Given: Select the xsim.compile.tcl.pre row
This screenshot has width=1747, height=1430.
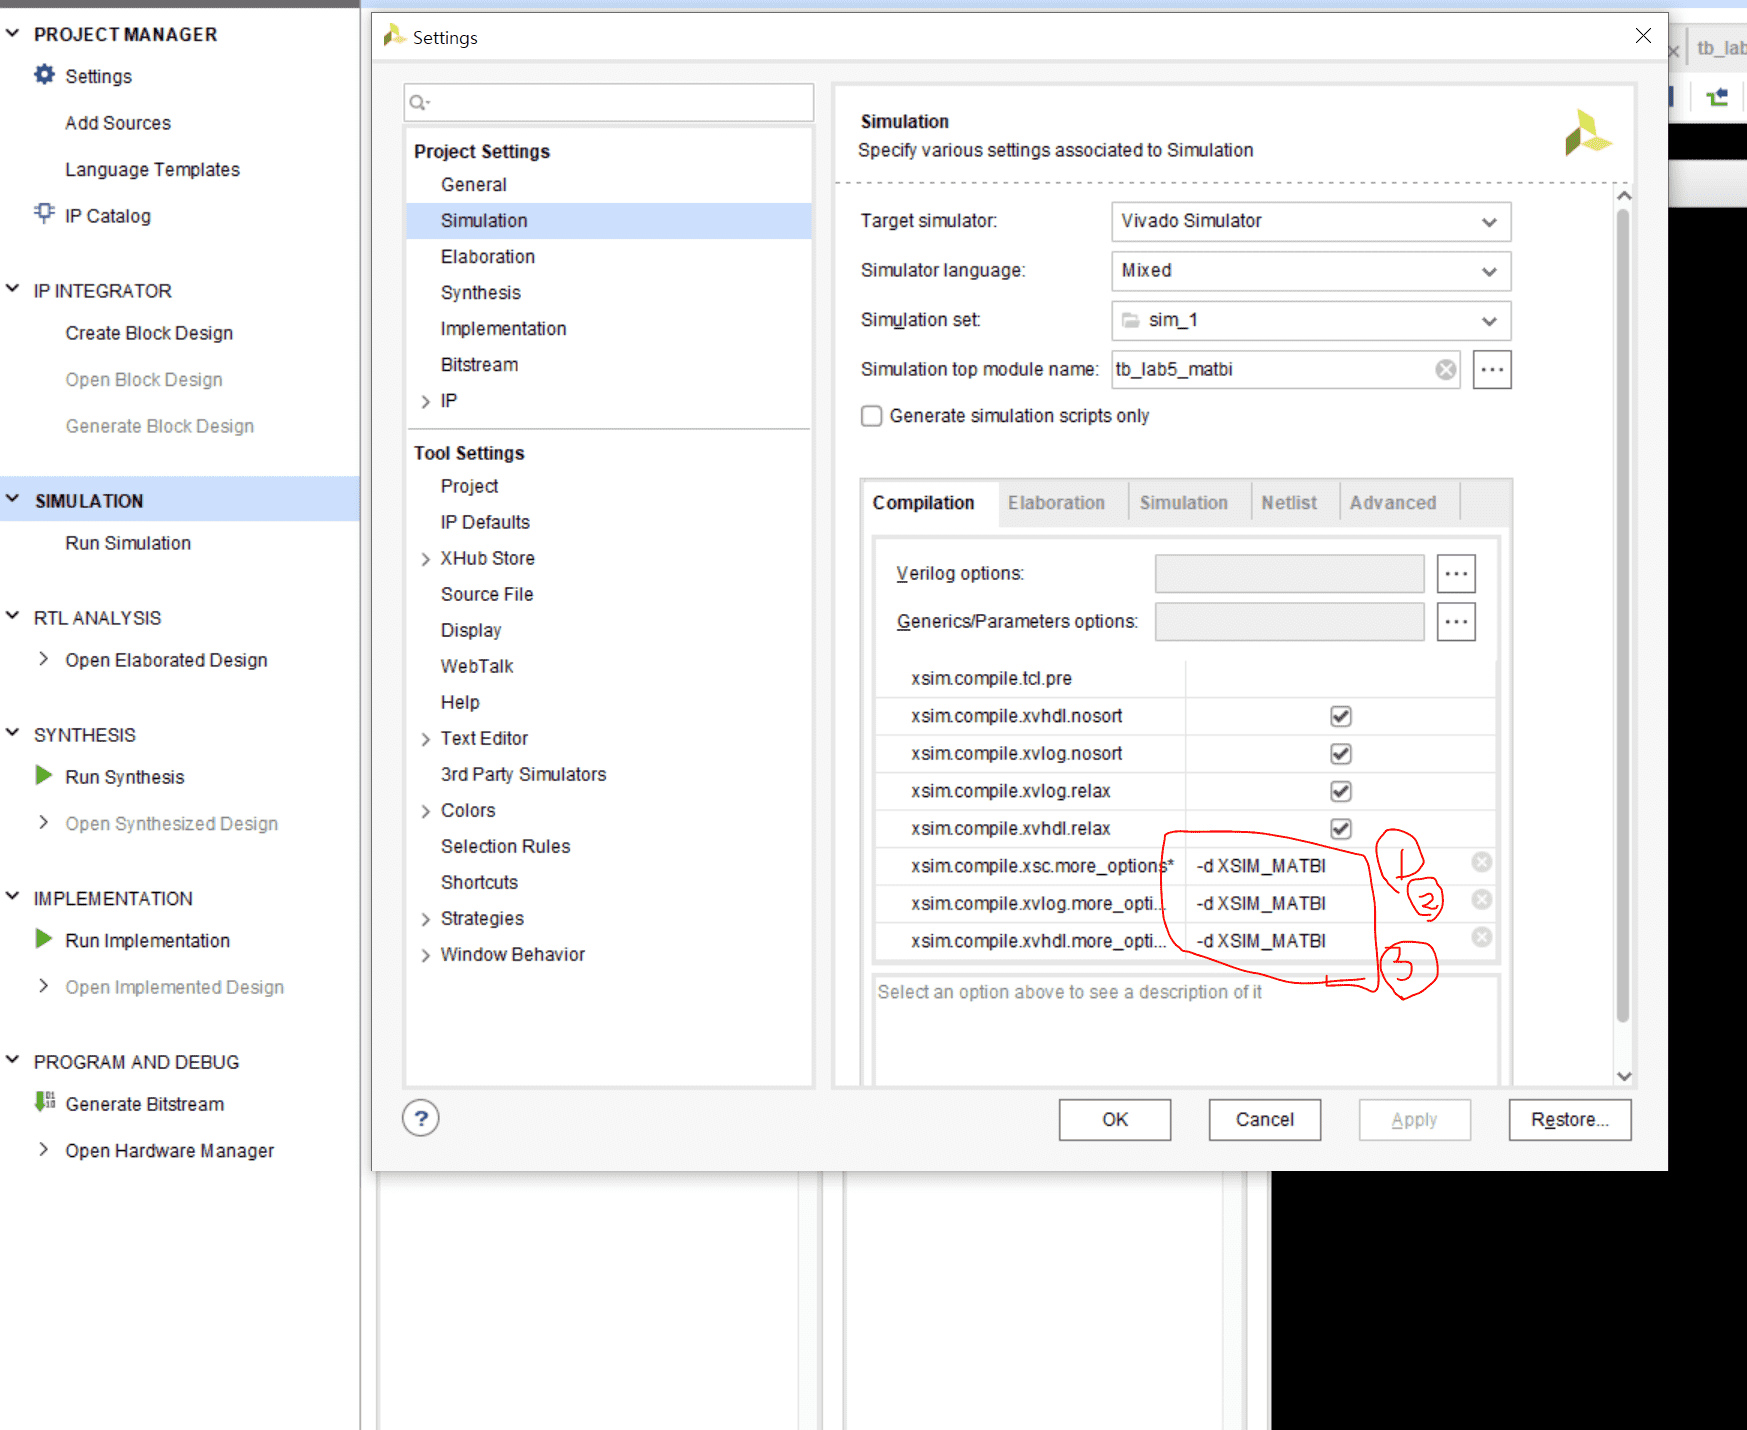Looking at the screenshot, I should 1185,679.
